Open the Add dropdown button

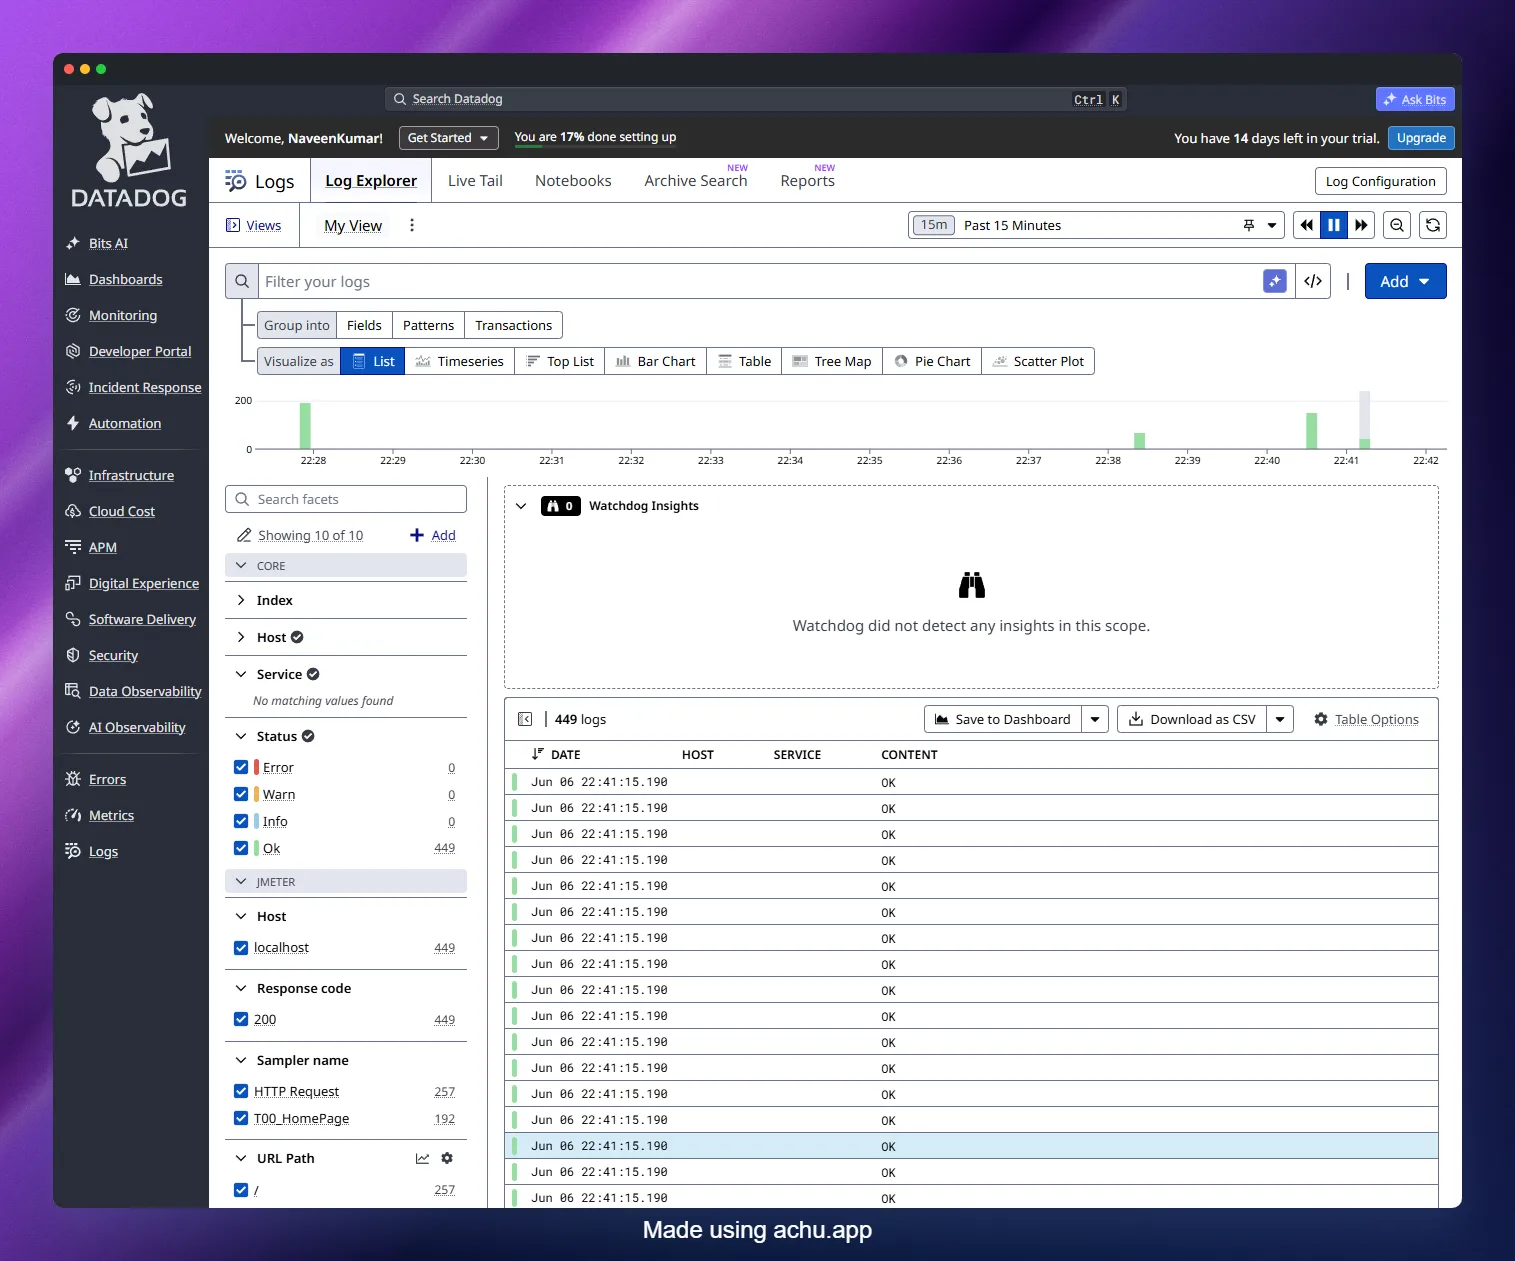1405,281
